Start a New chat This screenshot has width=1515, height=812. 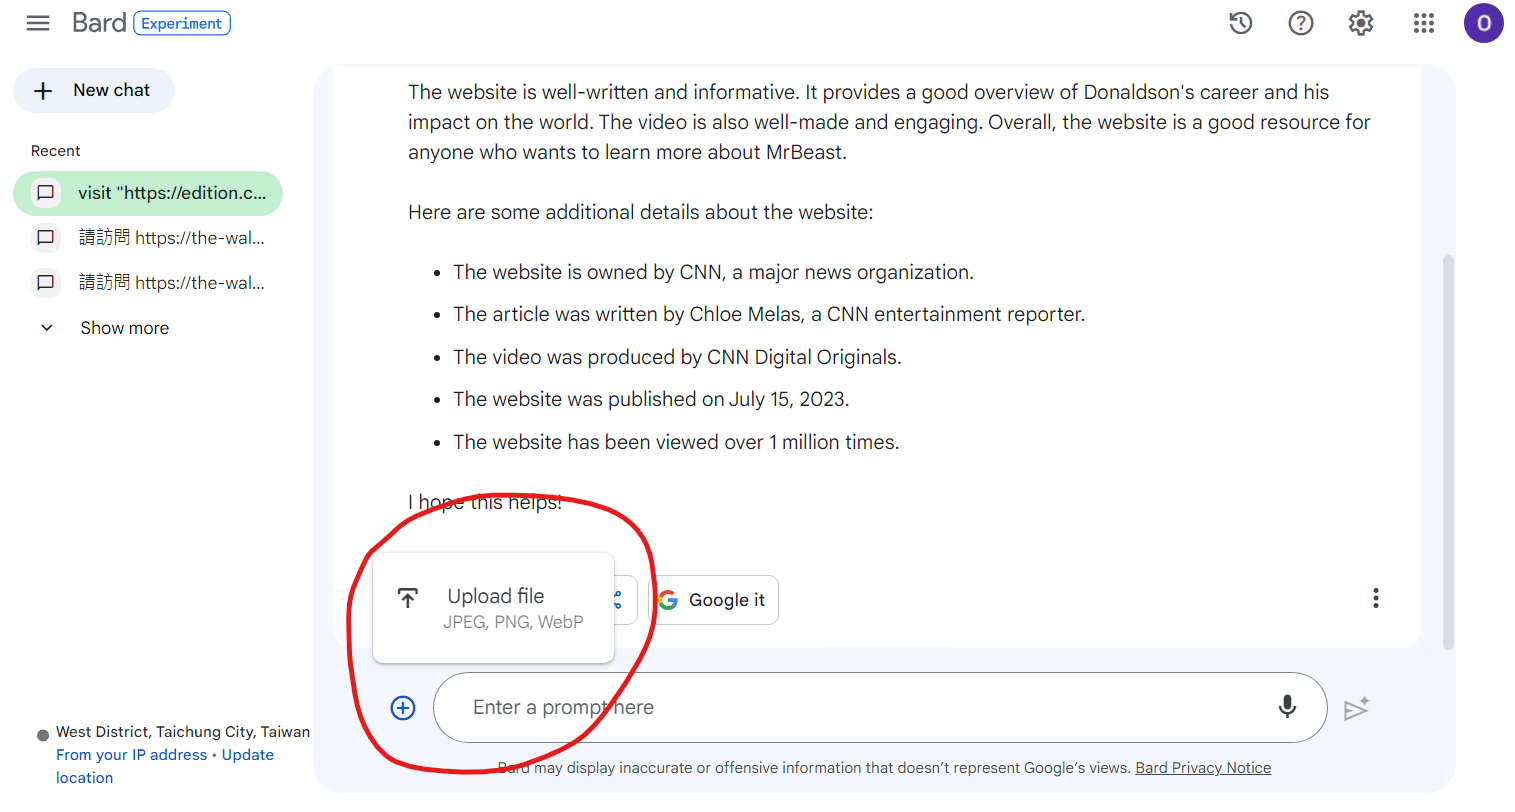pyautogui.click(x=94, y=91)
